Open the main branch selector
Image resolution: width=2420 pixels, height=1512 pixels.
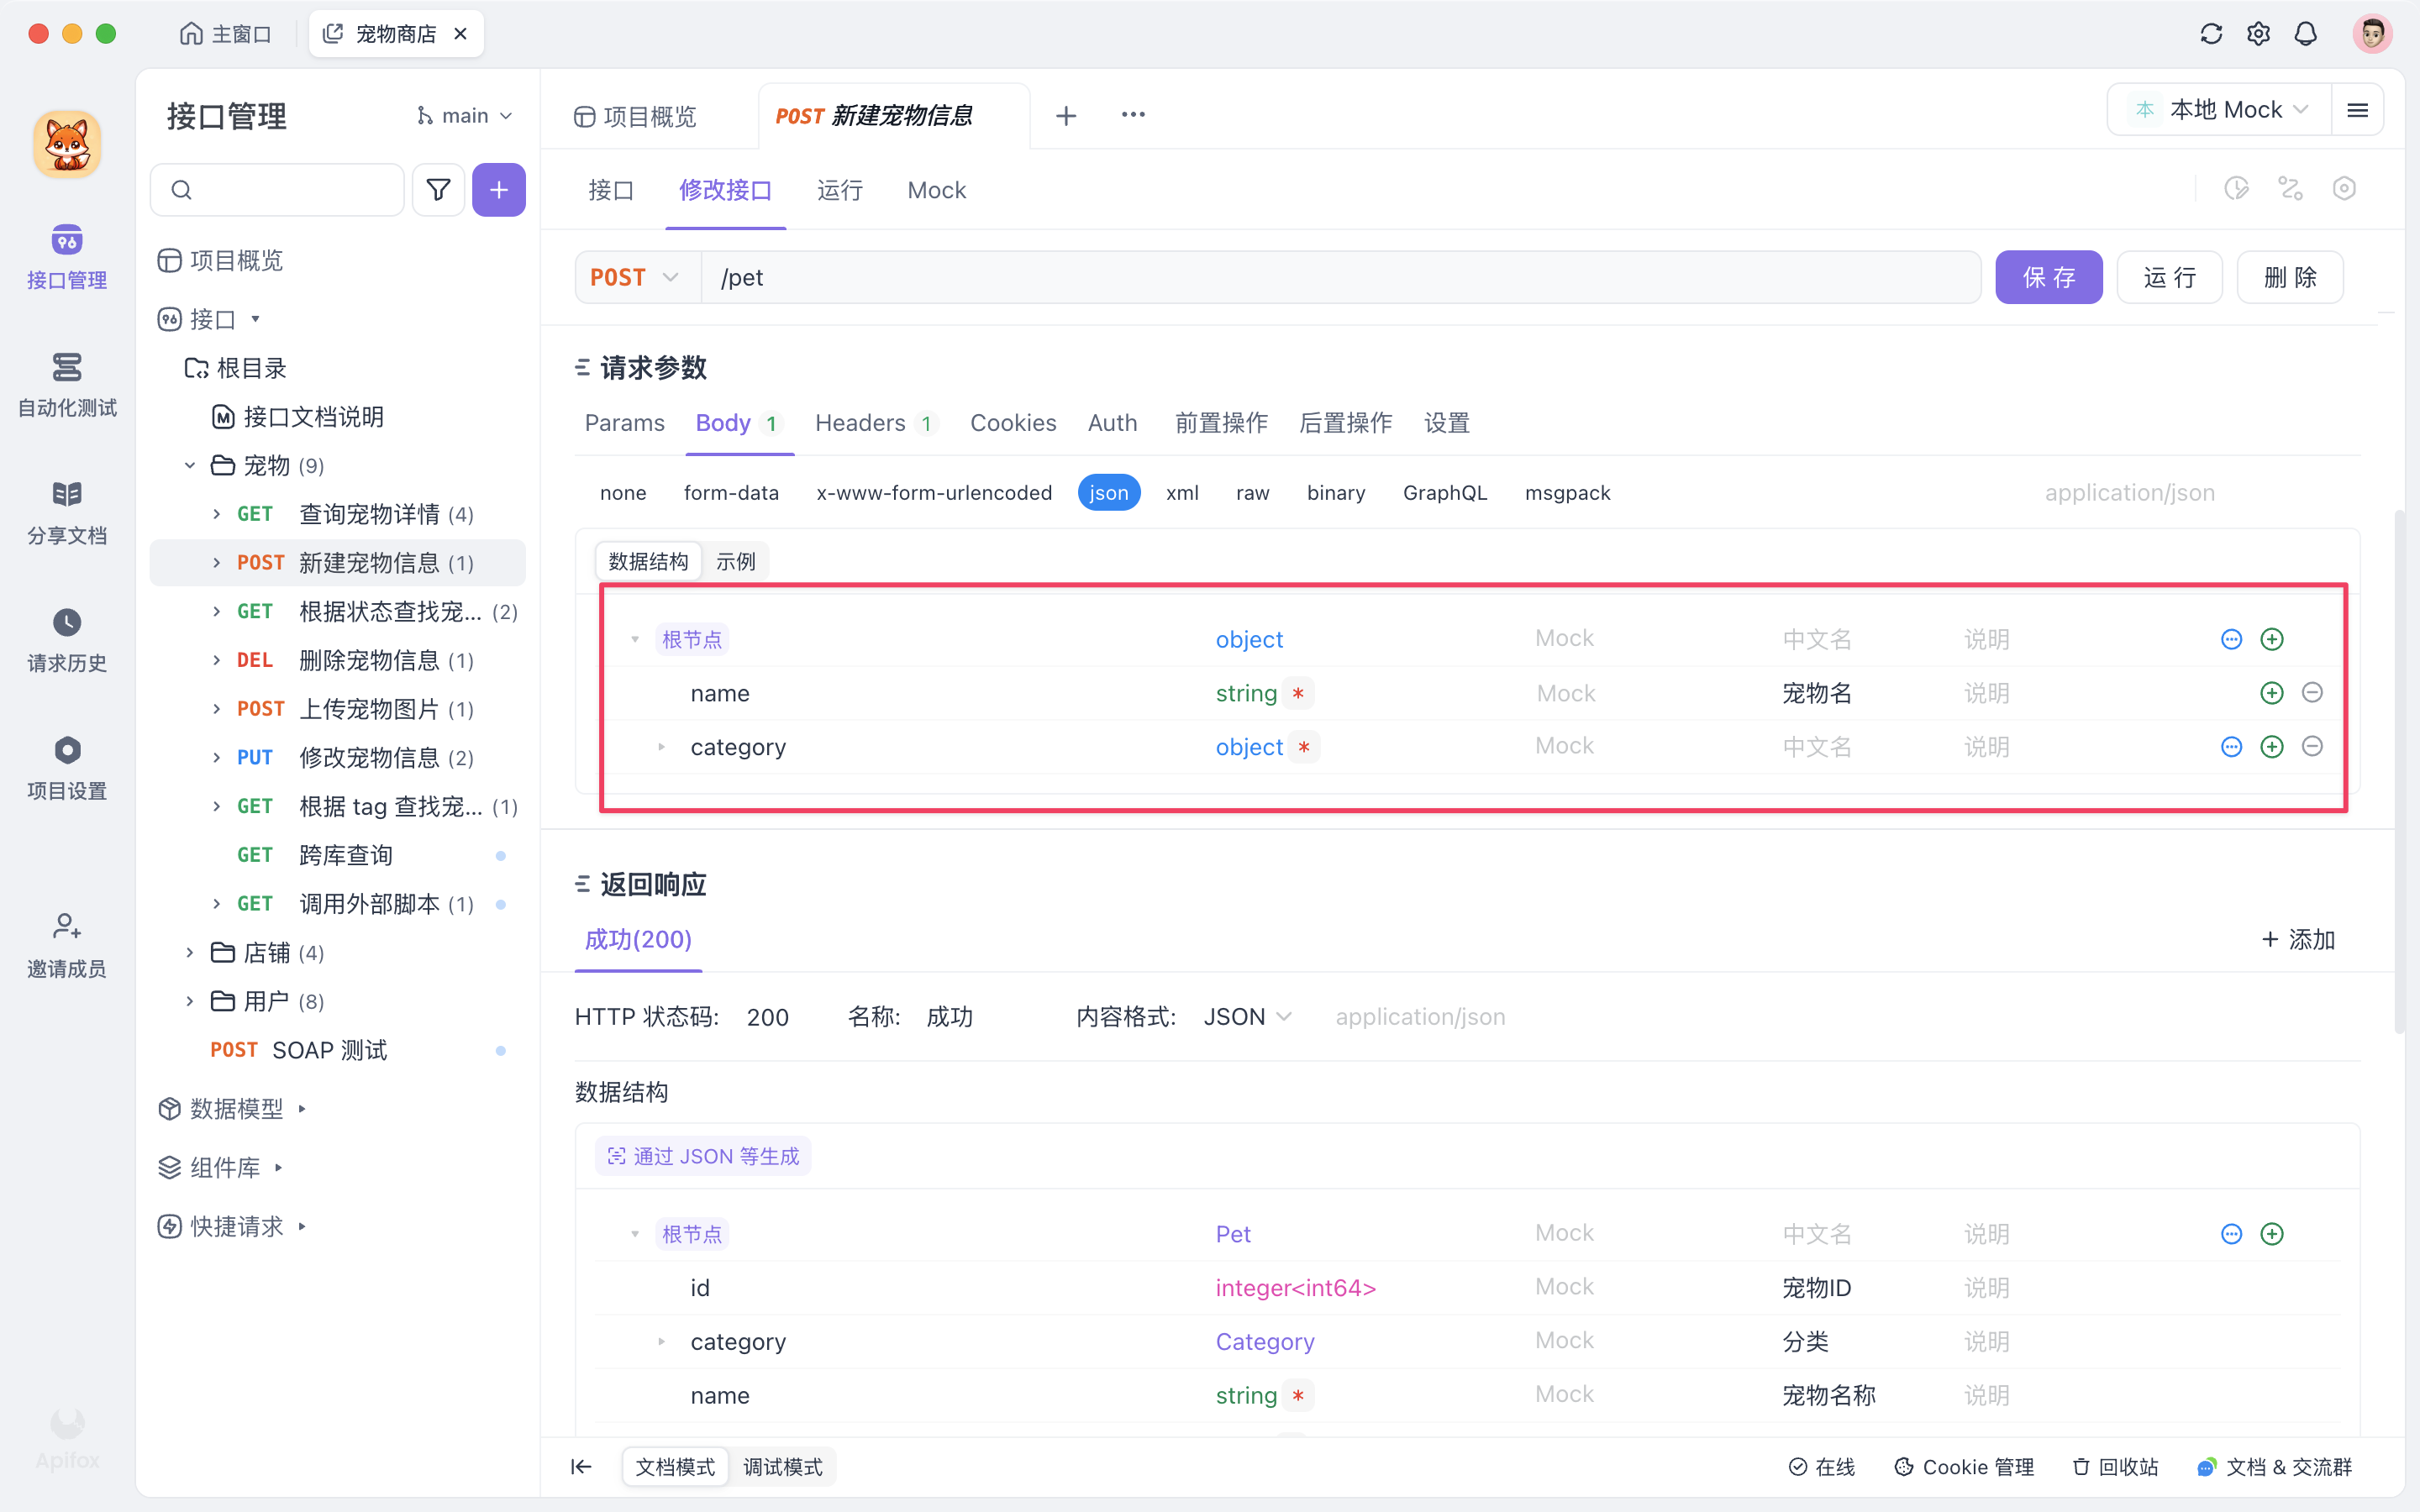(463, 115)
